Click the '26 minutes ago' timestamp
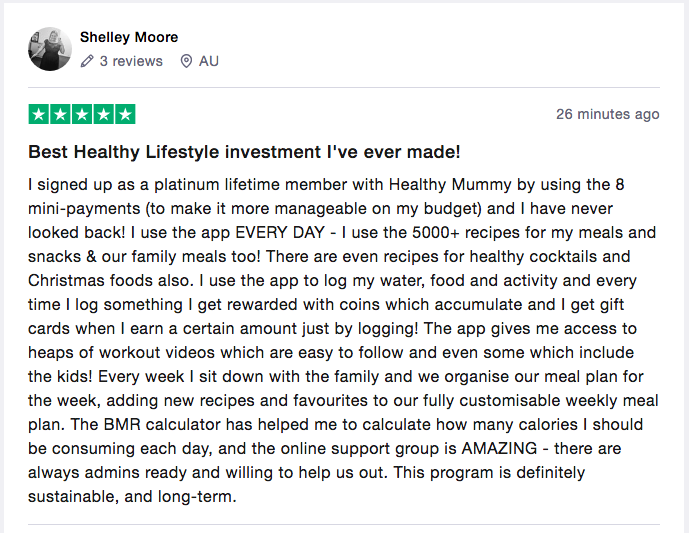 608,114
